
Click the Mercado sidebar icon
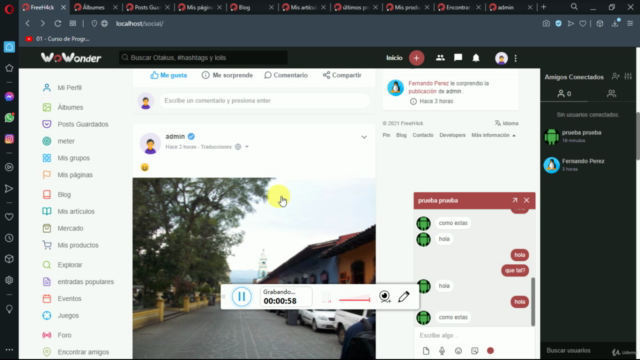pyautogui.click(x=47, y=228)
